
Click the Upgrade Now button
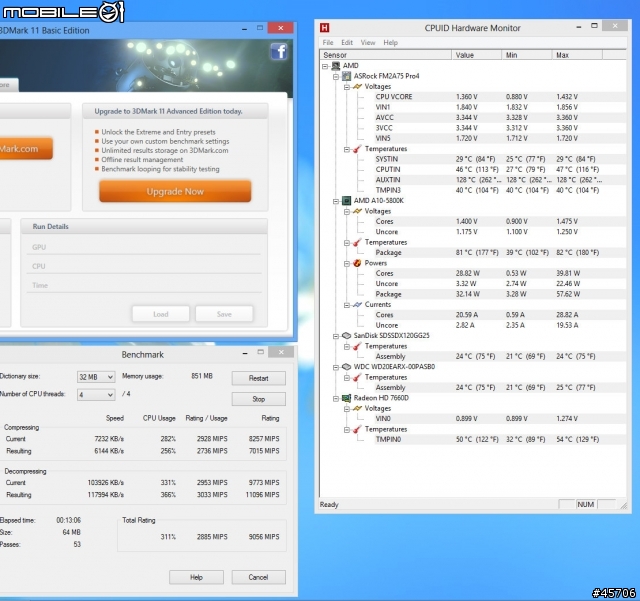pos(175,191)
